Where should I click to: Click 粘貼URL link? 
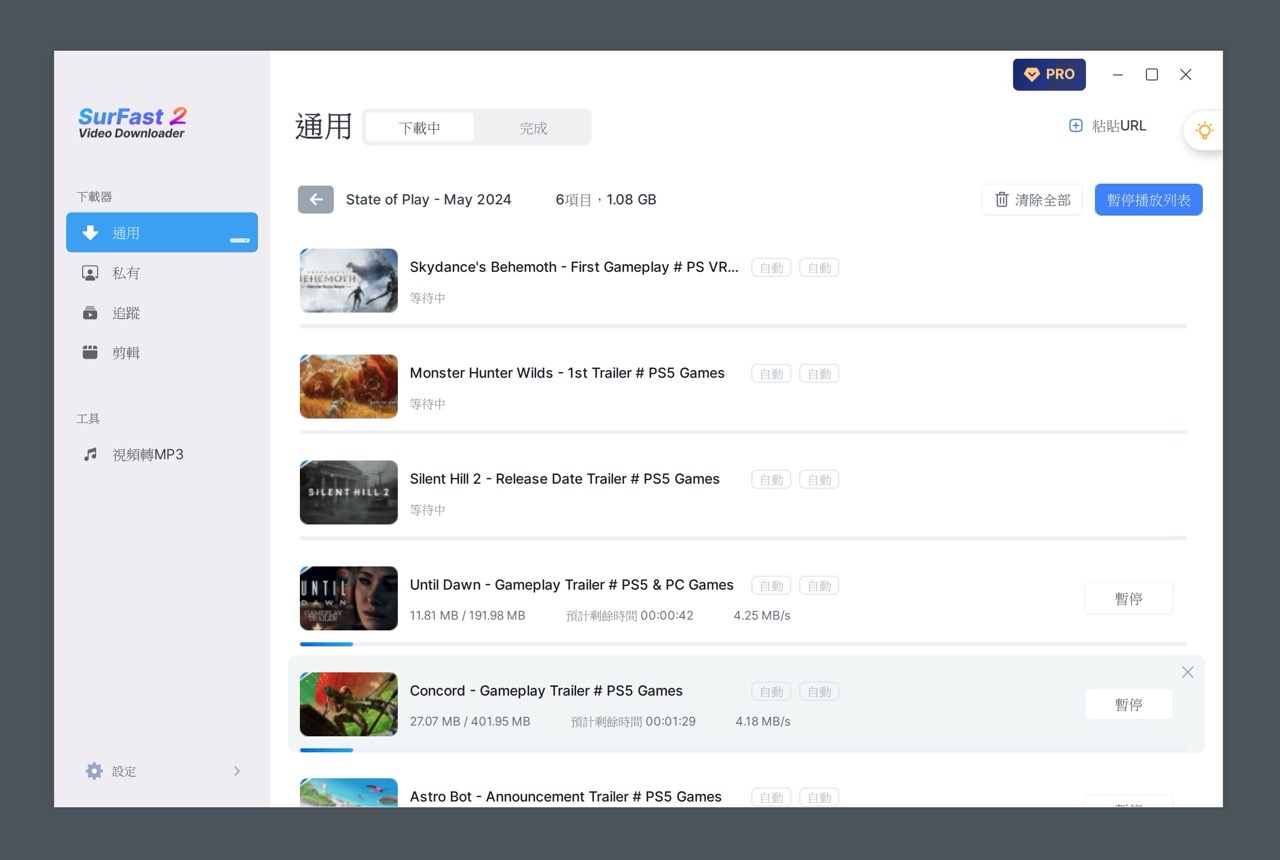1108,126
